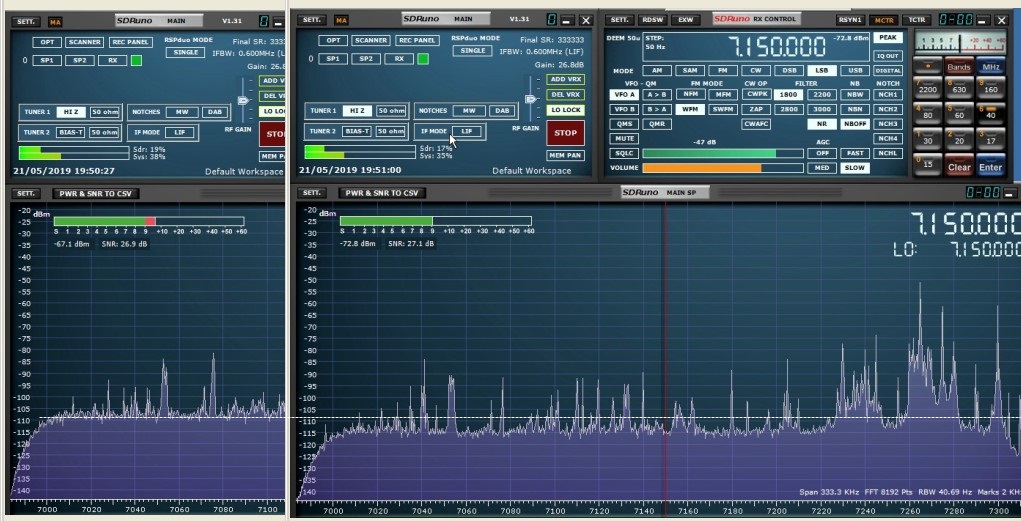Click the STEP 50 Hz readout

coord(654,42)
